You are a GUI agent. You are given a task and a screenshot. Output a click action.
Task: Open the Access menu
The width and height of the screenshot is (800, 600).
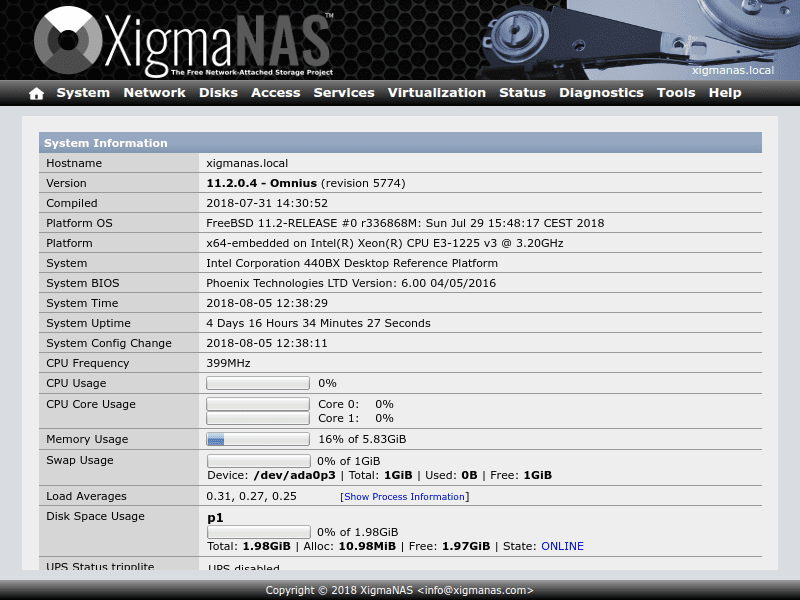coord(275,92)
